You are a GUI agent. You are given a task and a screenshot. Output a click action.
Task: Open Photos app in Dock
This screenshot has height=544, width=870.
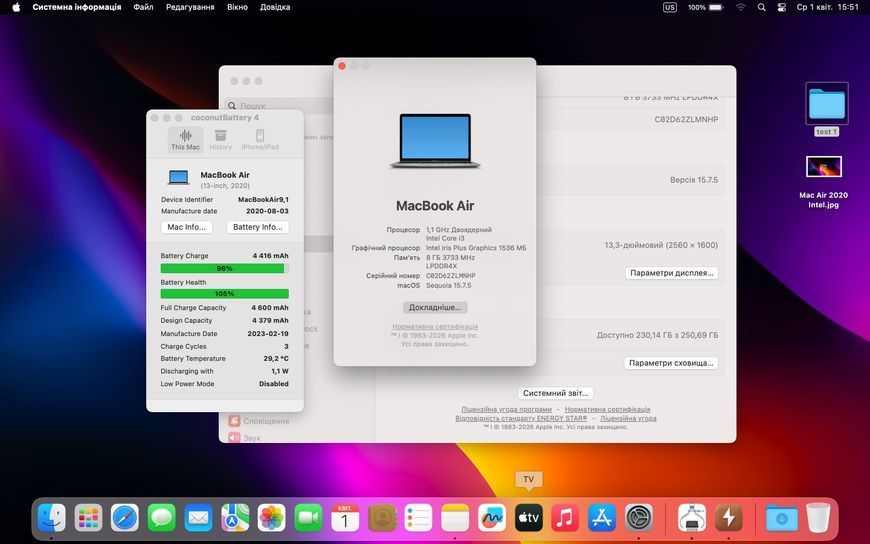271,517
